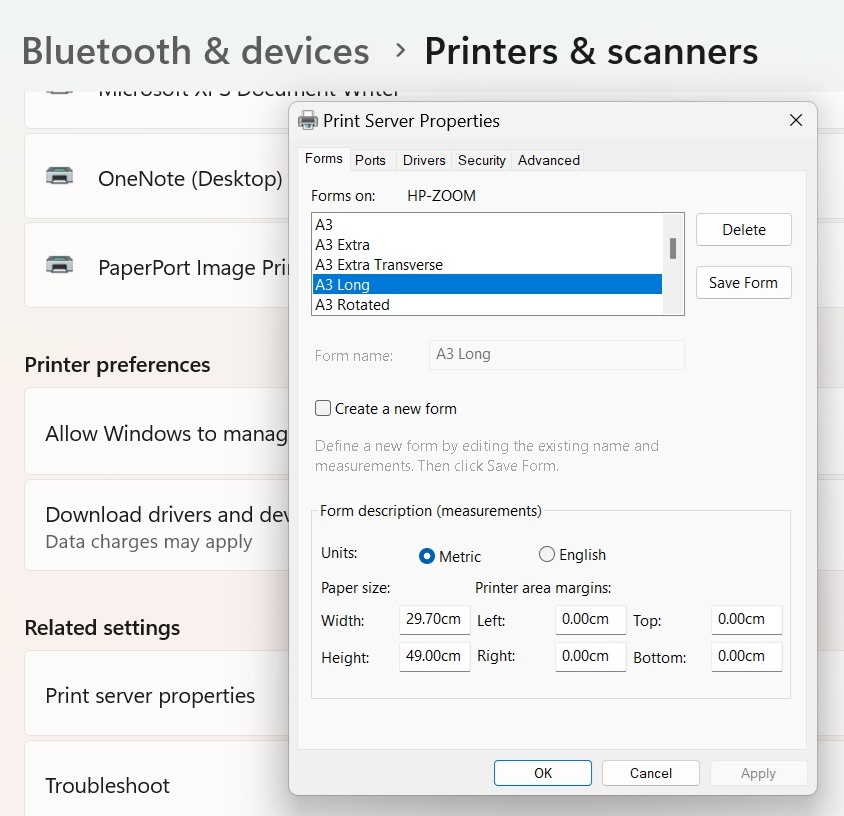Select the A3 Extra Transverse form

point(400,265)
